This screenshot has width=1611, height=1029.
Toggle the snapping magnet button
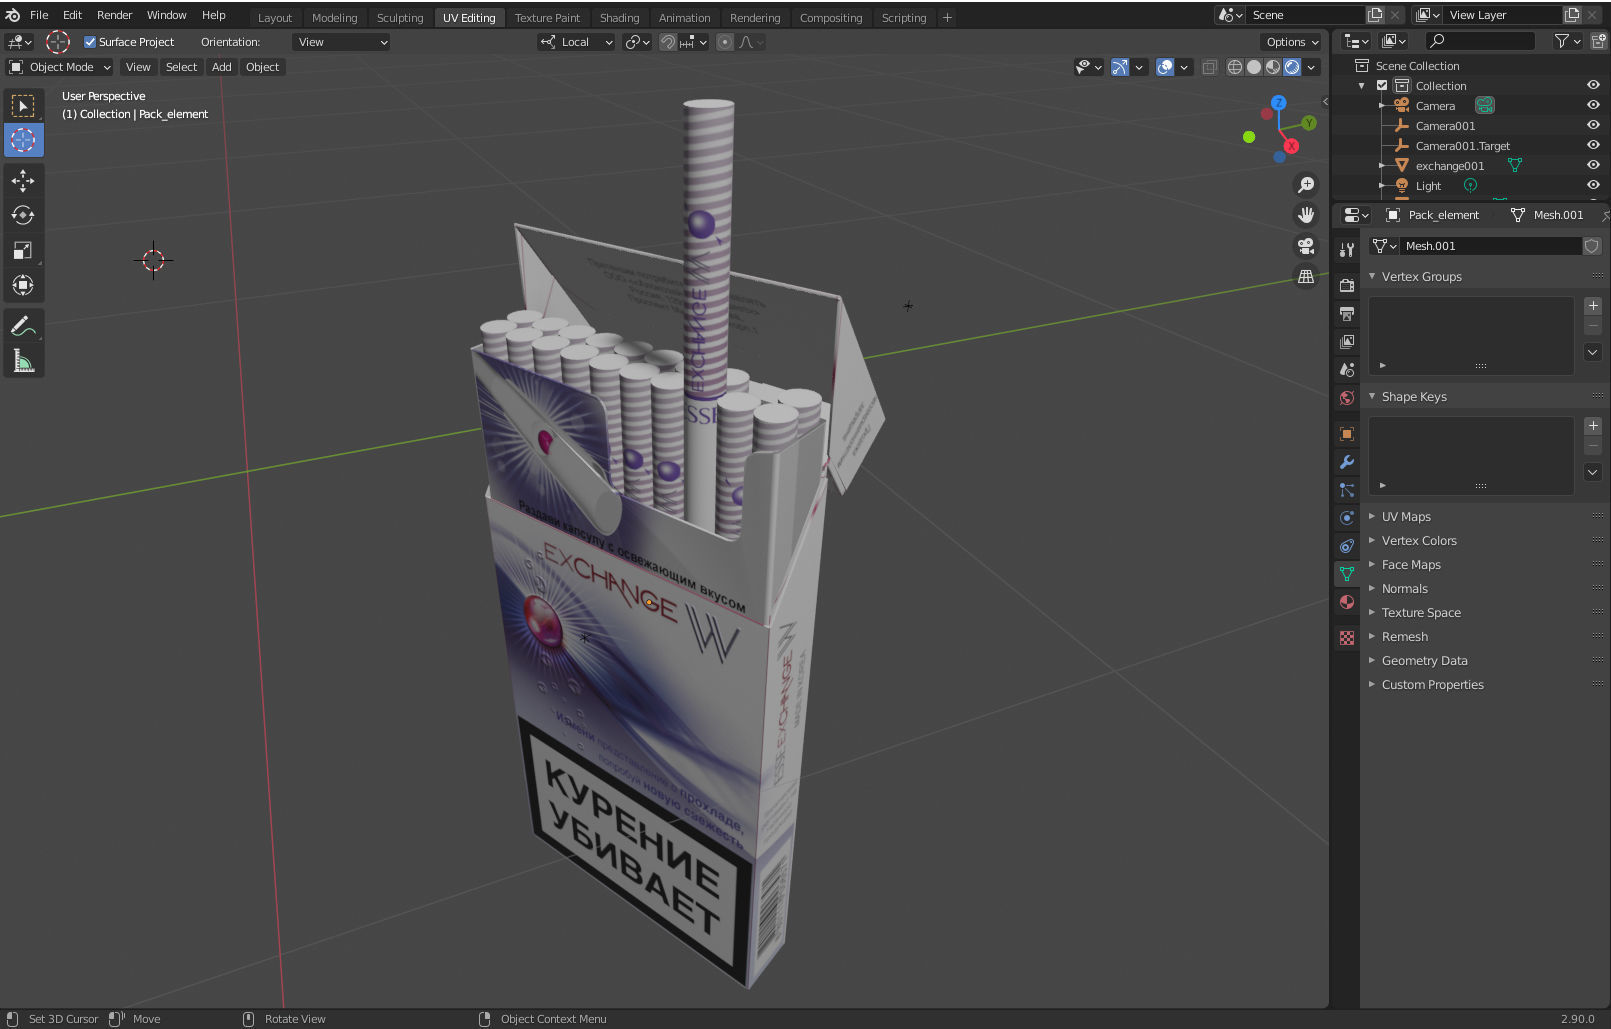coord(668,42)
